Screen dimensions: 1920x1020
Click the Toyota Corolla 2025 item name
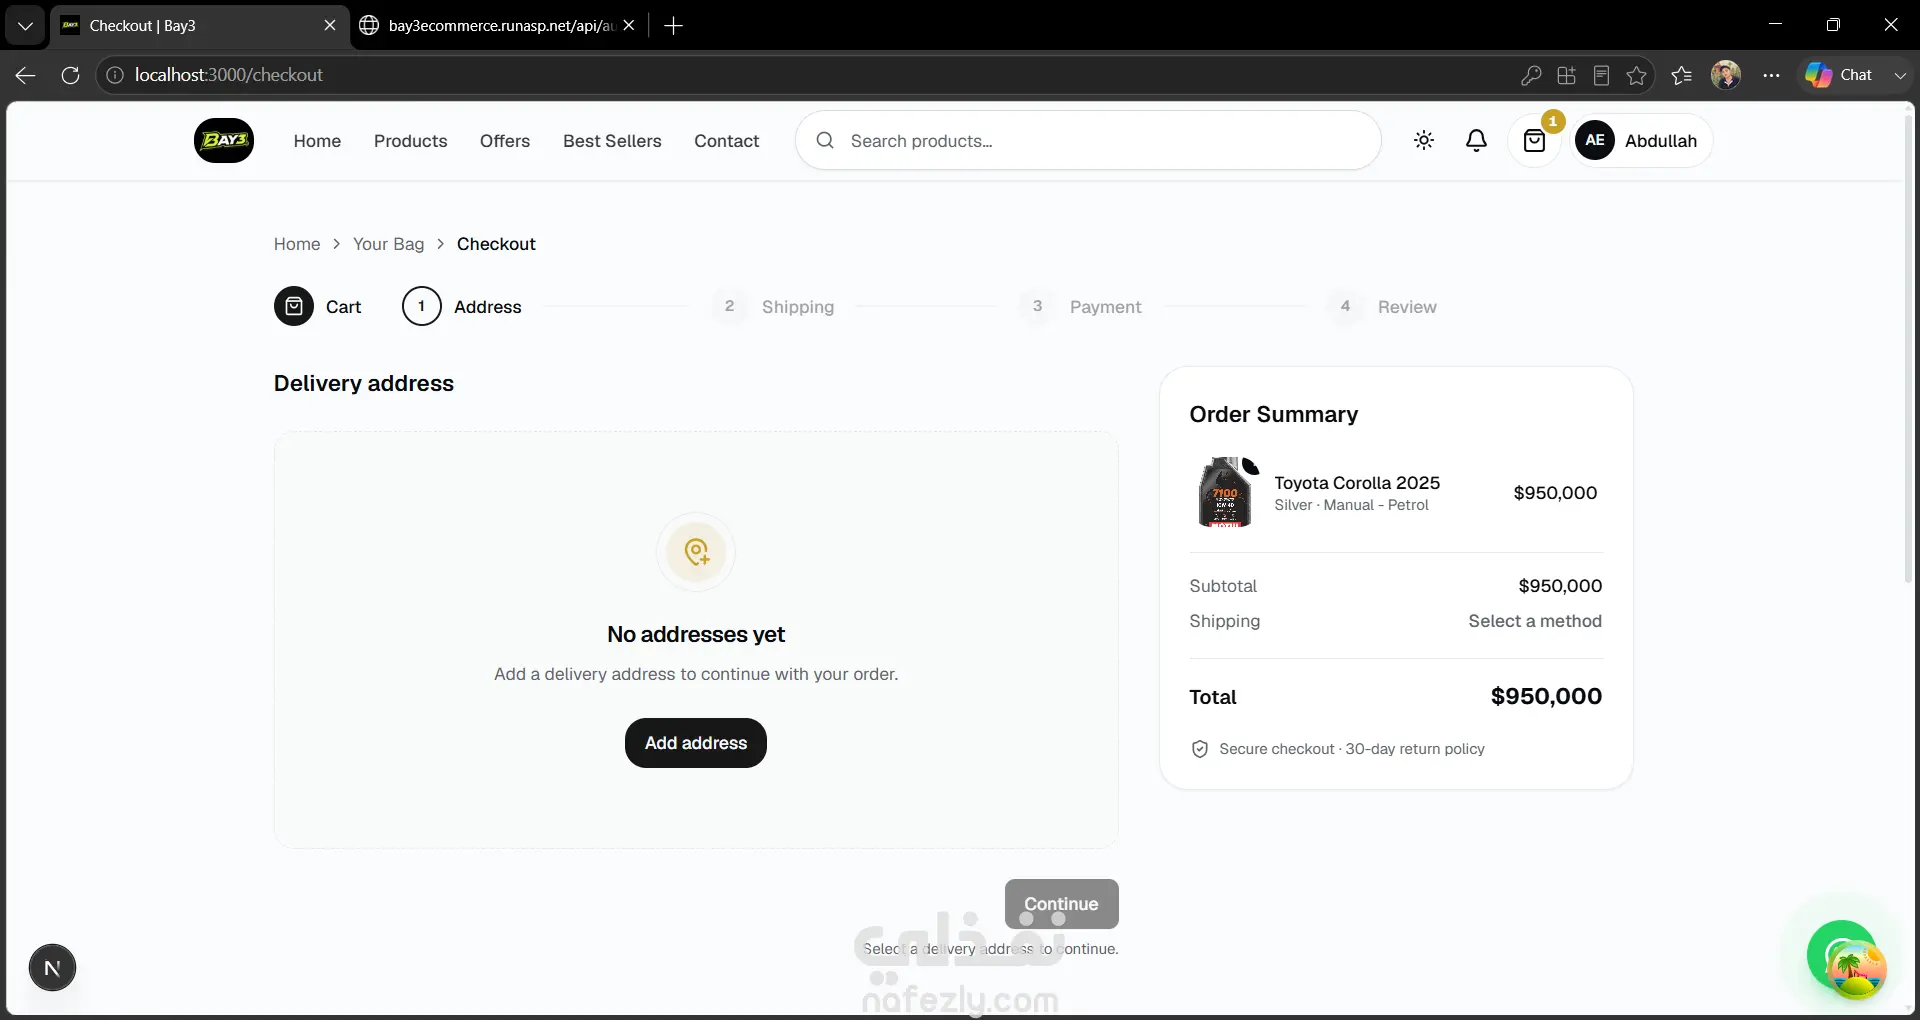(1357, 483)
